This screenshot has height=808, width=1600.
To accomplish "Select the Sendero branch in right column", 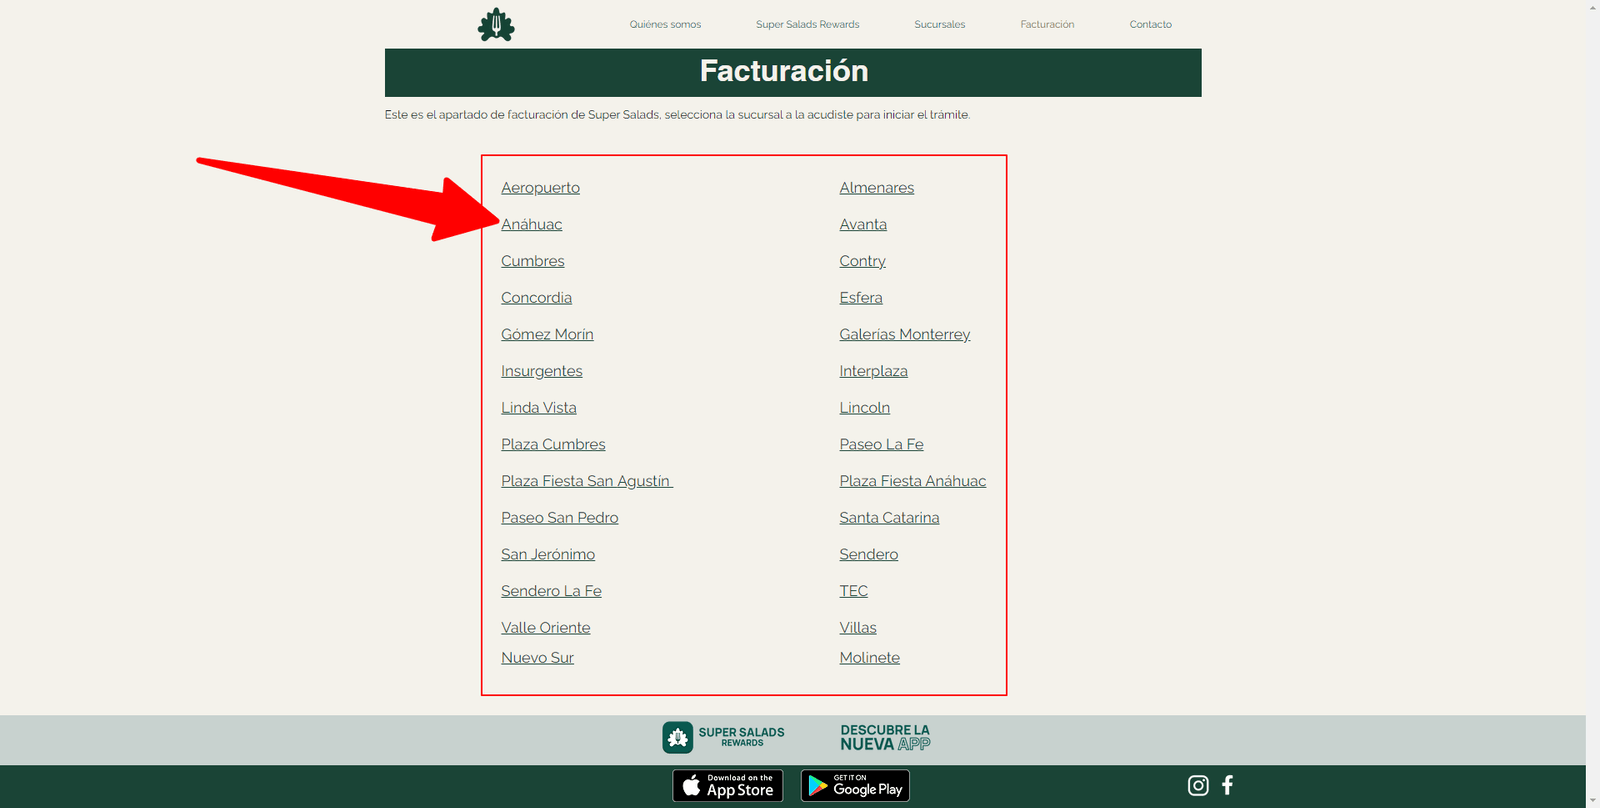I will point(868,555).
